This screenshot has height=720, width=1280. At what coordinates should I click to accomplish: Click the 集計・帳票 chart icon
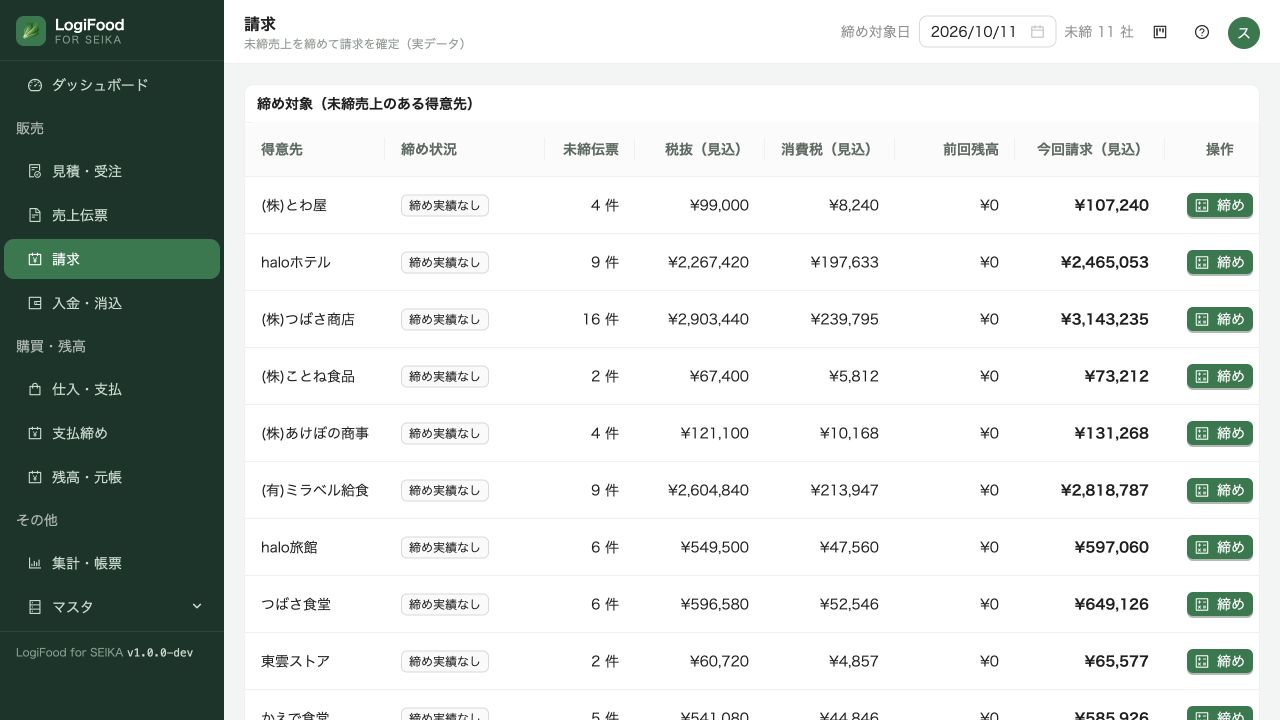35,563
